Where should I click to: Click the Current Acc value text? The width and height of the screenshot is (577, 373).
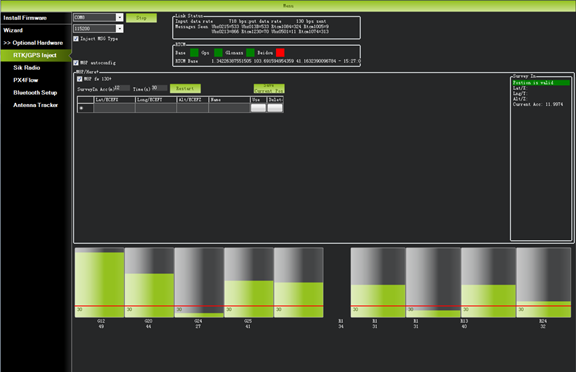pyautogui.click(x=538, y=104)
